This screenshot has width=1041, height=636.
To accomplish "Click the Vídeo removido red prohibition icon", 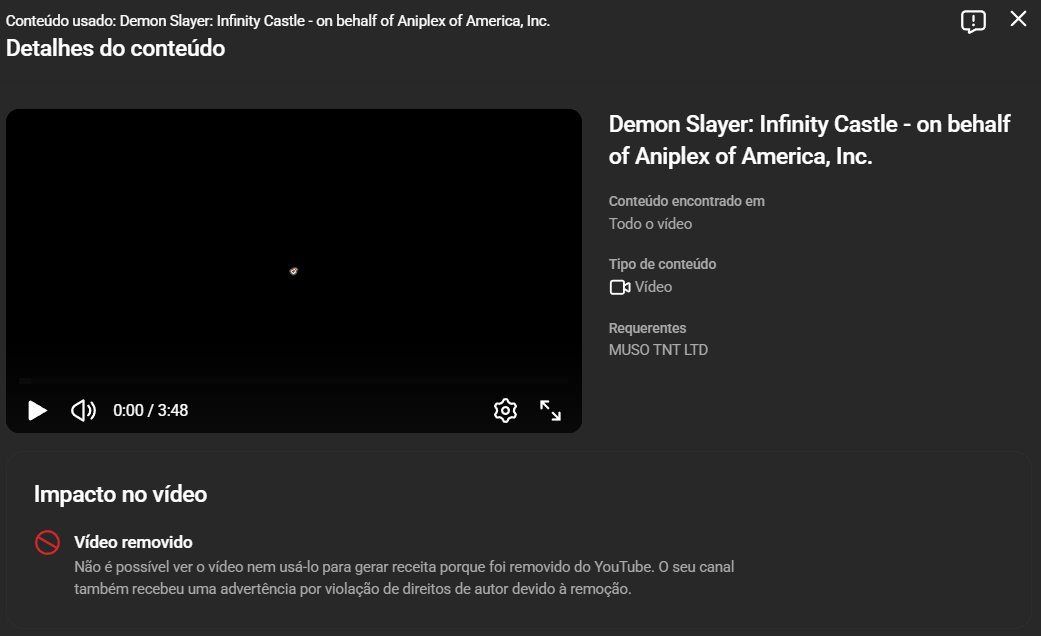I will pos(47,542).
